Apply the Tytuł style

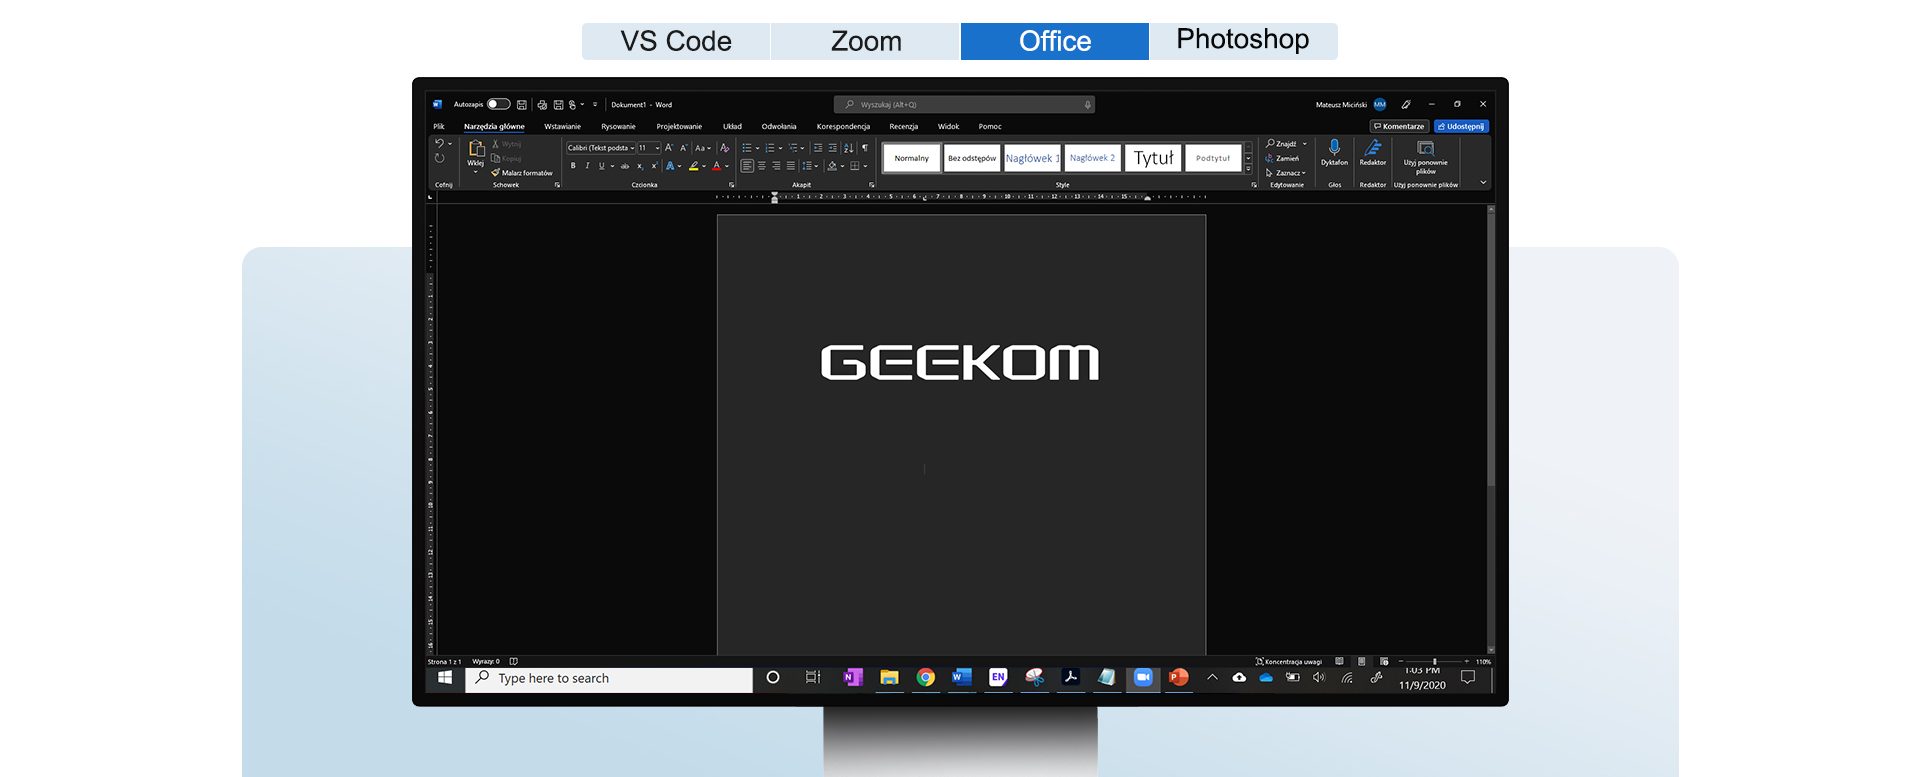1153,158
